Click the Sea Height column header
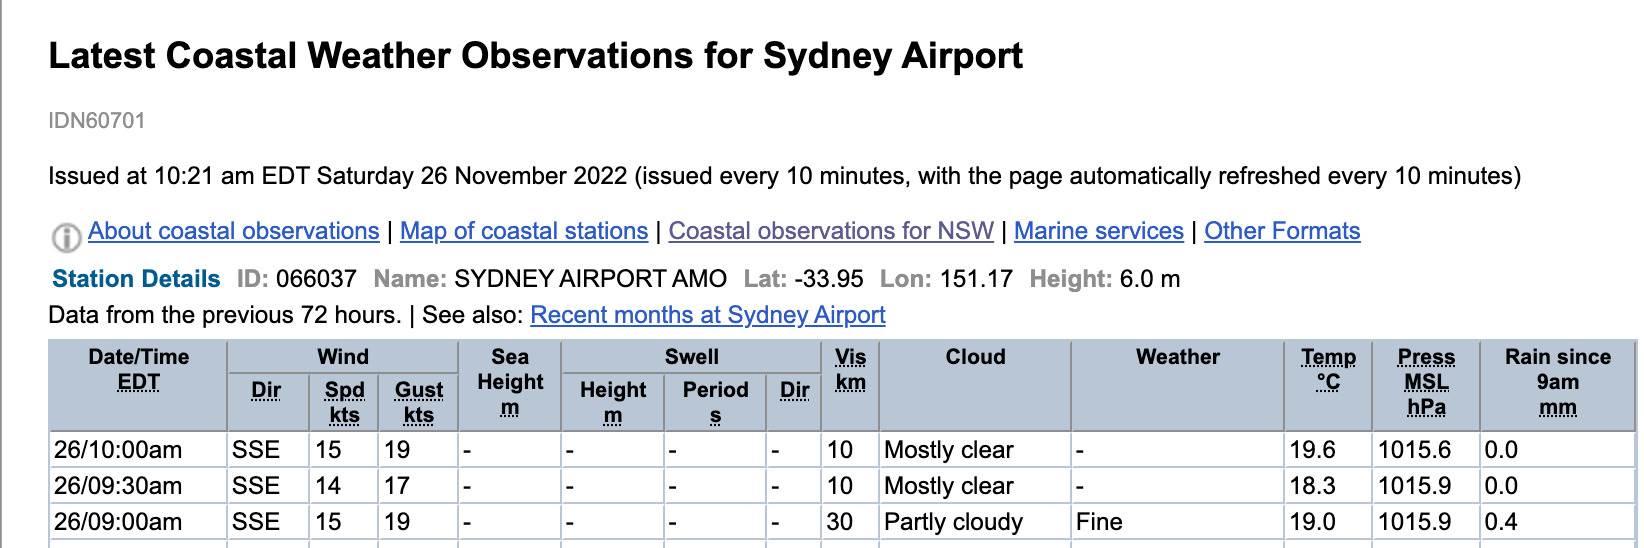The height and width of the screenshot is (548, 1644). point(510,382)
